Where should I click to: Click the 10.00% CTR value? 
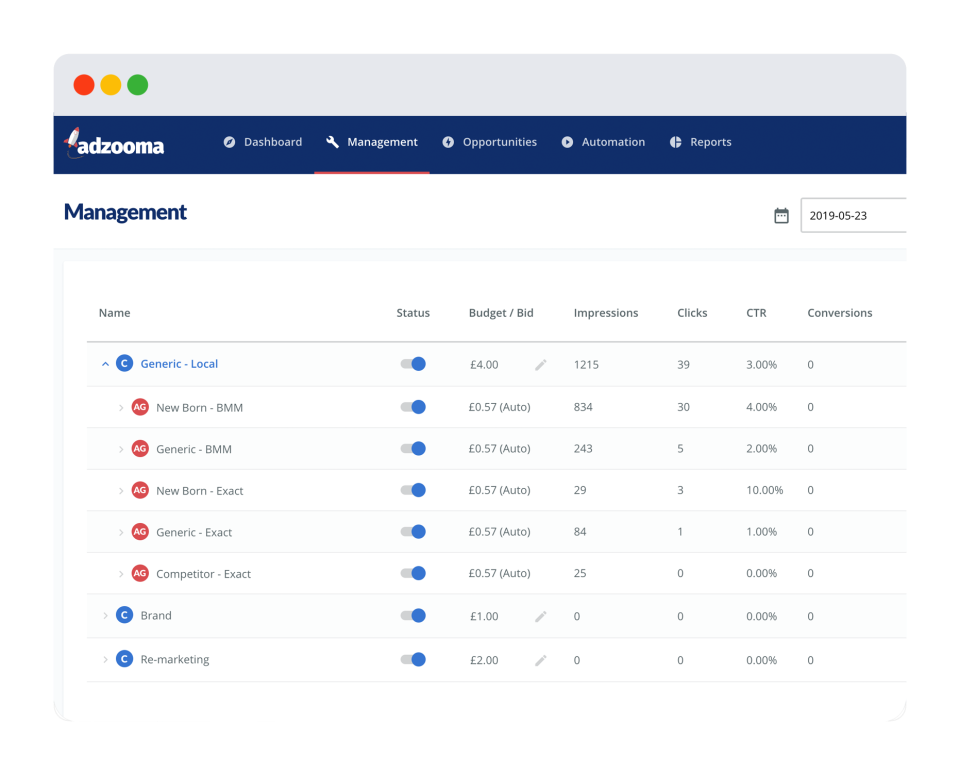[x=764, y=490]
